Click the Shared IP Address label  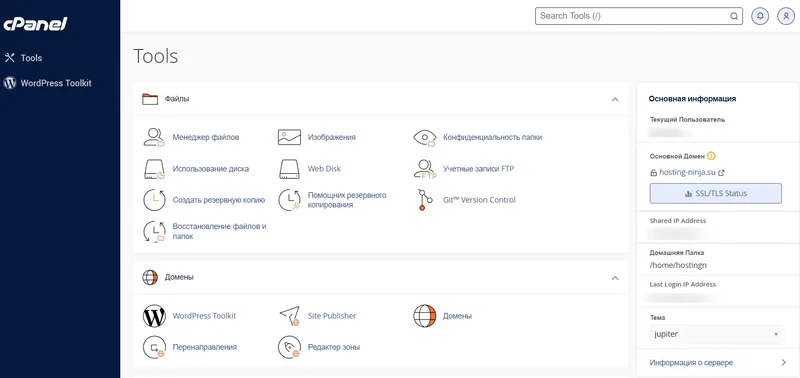click(x=678, y=221)
